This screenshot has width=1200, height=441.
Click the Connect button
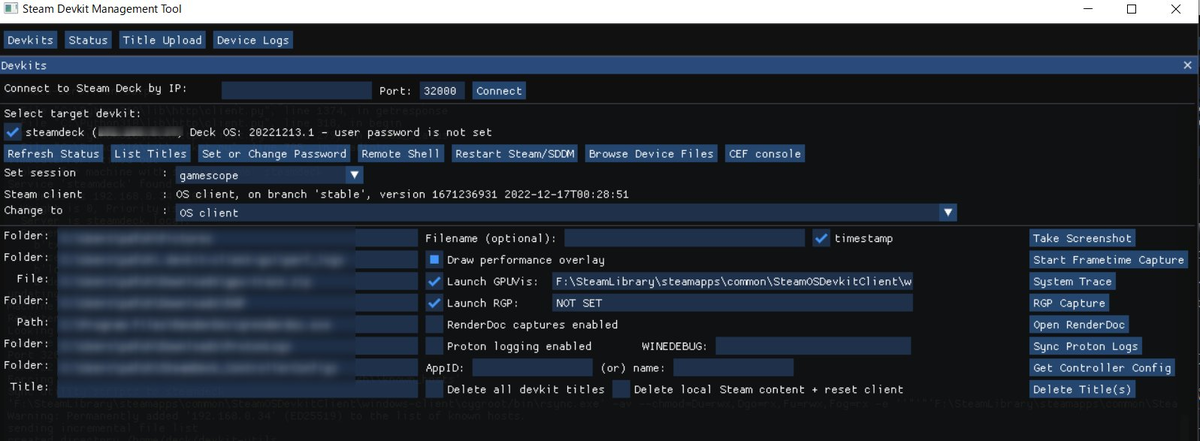(x=499, y=90)
